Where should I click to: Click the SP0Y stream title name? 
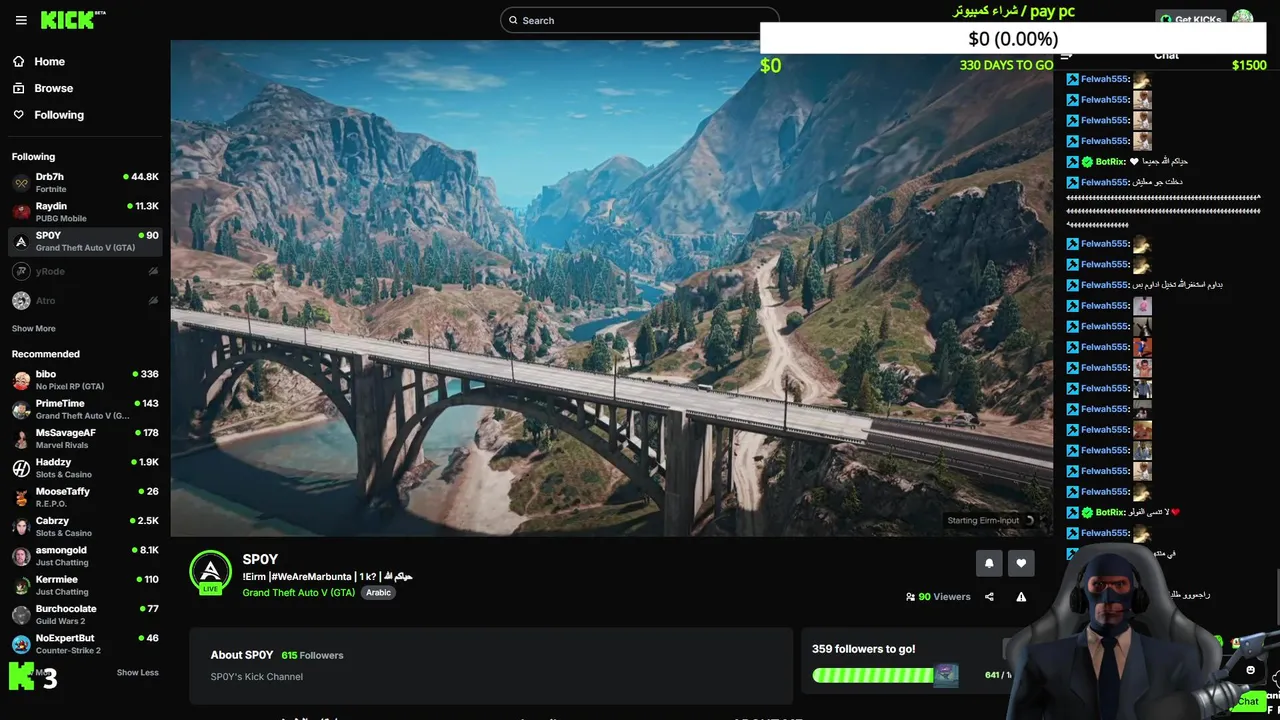pyautogui.click(x=260, y=559)
